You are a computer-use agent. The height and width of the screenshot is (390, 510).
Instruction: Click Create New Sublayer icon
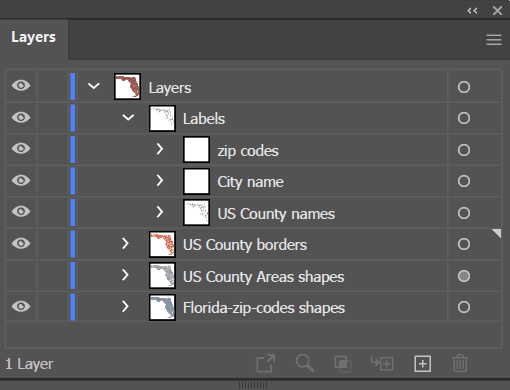[x=382, y=363]
